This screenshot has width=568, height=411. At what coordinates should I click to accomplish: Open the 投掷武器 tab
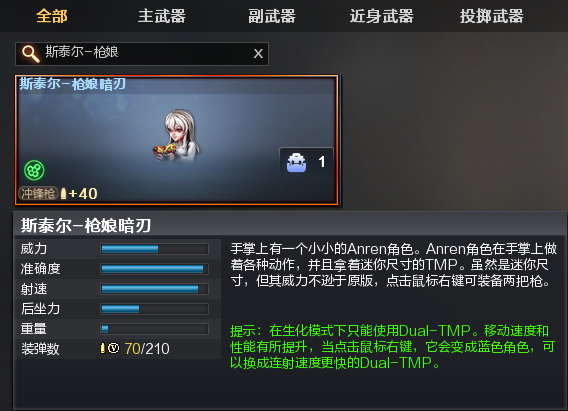492,16
